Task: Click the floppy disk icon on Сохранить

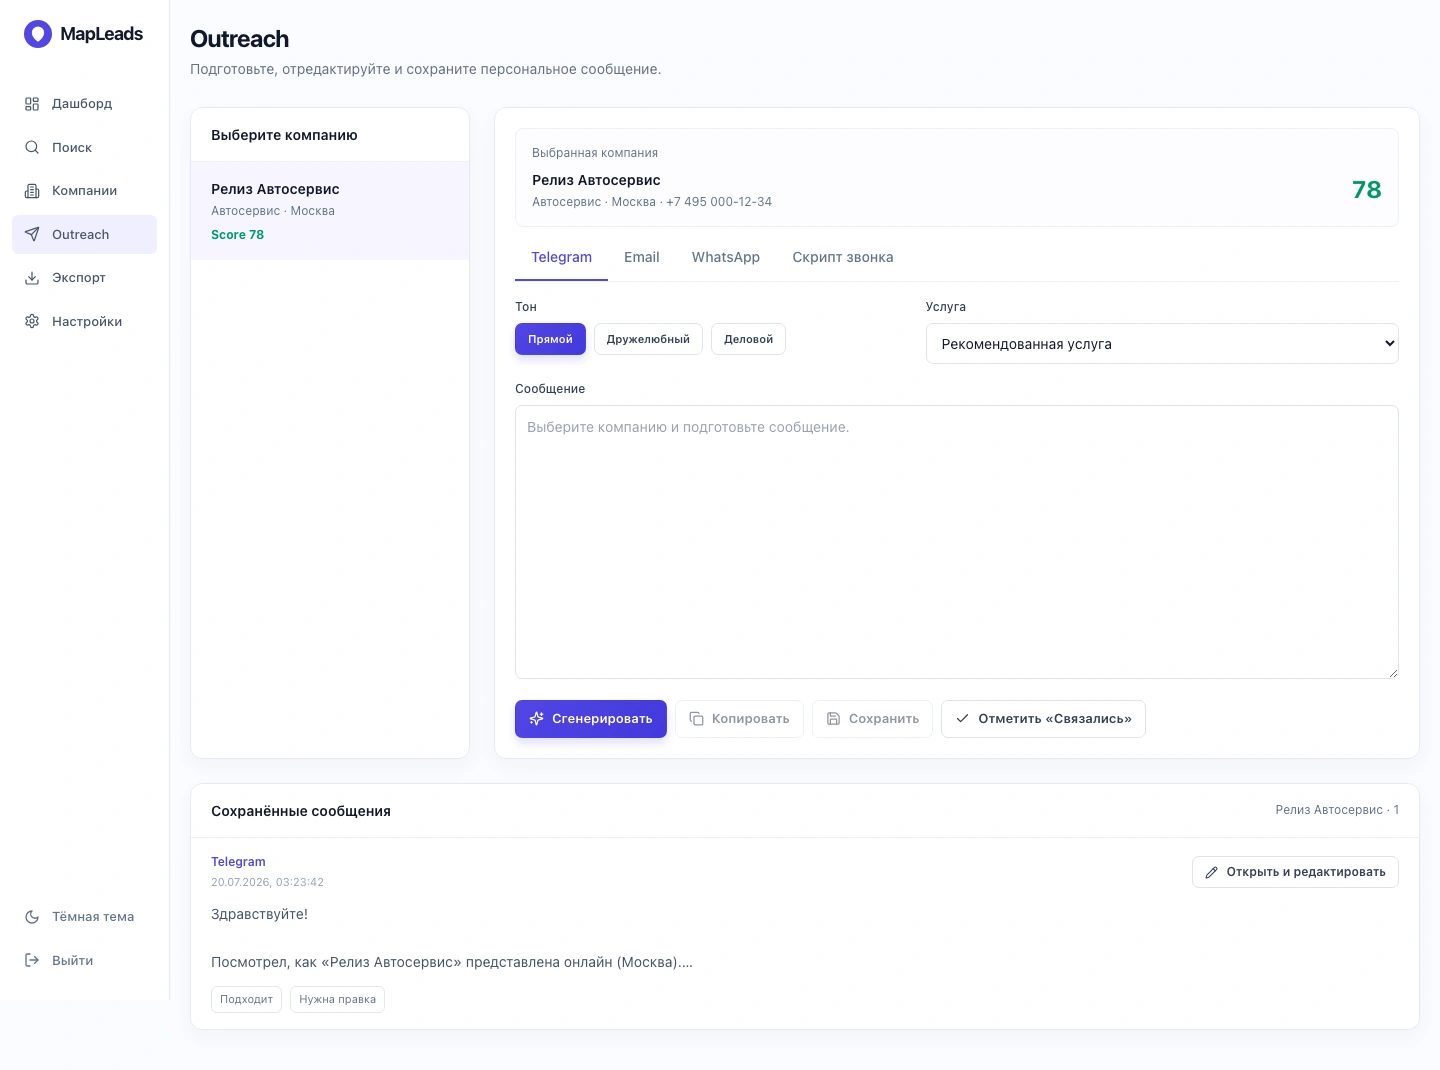Action: coord(834,719)
